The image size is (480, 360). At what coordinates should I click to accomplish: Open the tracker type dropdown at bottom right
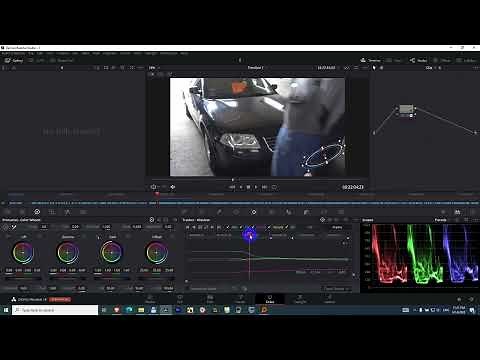pos(337,289)
